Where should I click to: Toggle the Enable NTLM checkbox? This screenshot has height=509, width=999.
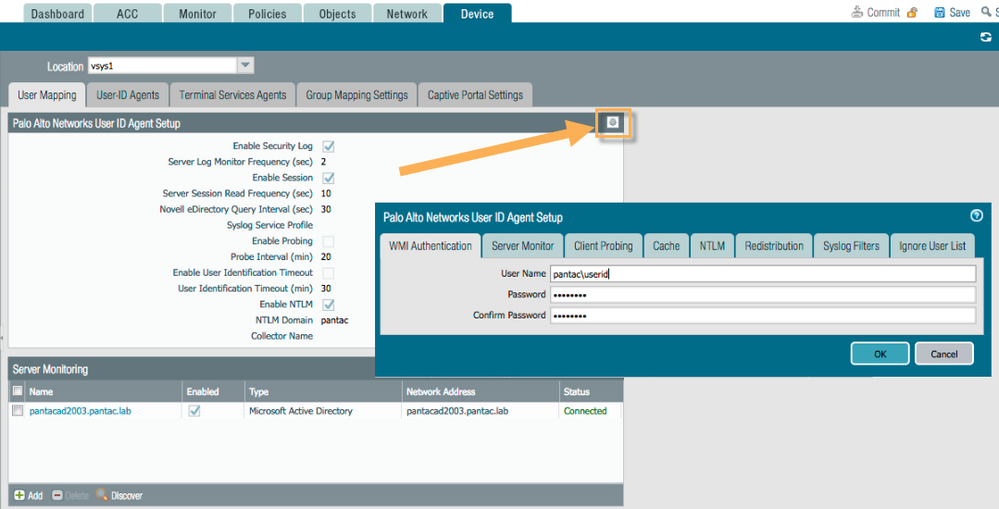[328, 305]
